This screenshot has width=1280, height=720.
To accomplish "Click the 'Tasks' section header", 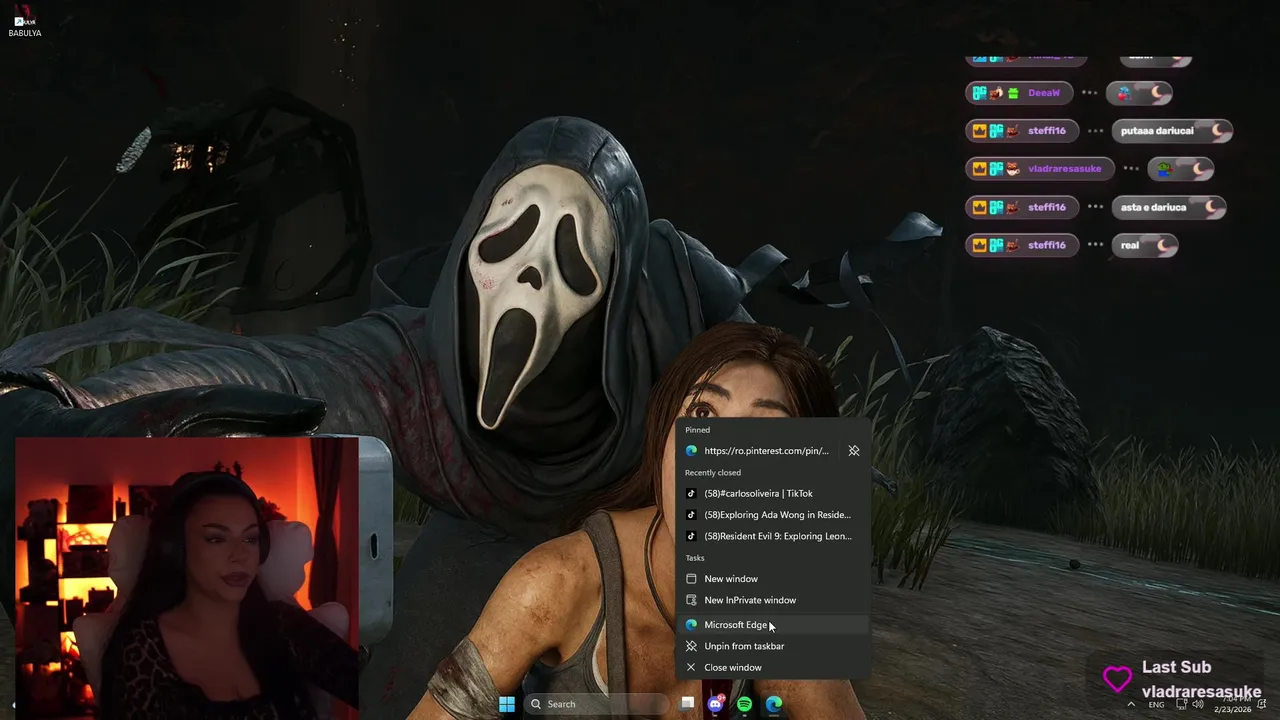I will pos(694,558).
